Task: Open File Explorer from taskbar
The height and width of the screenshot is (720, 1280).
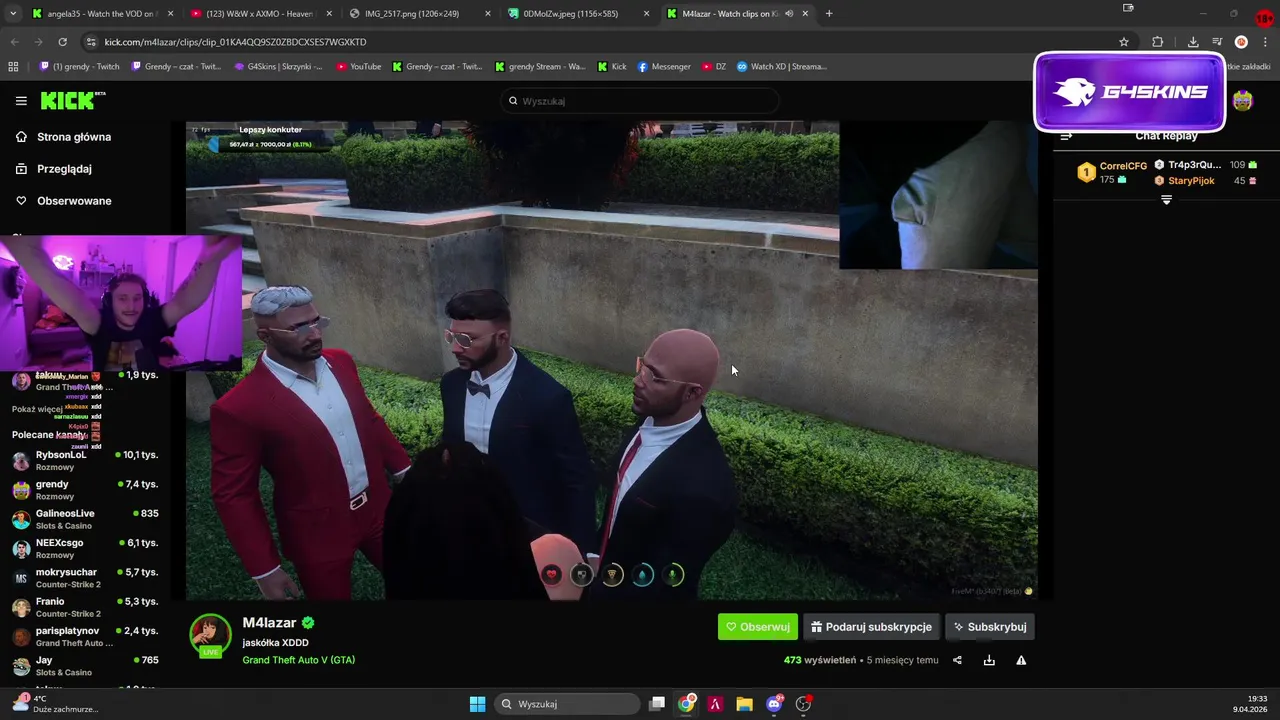Action: (744, 704)
